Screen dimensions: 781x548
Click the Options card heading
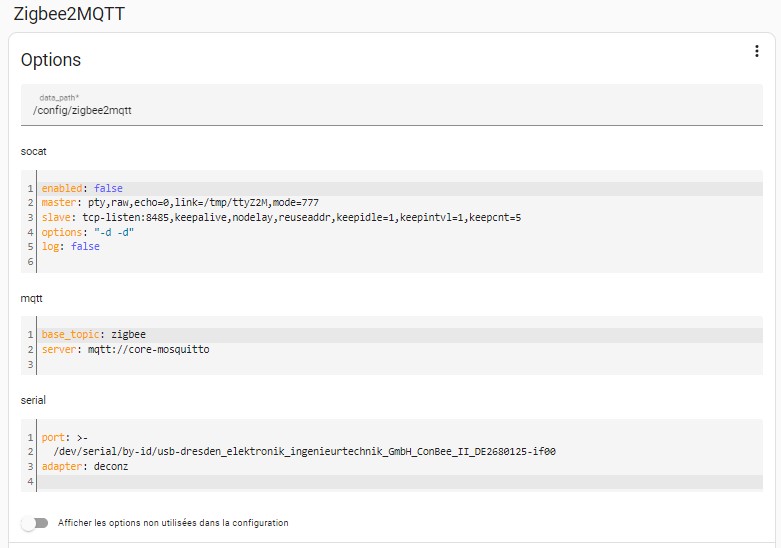point(51,60)
